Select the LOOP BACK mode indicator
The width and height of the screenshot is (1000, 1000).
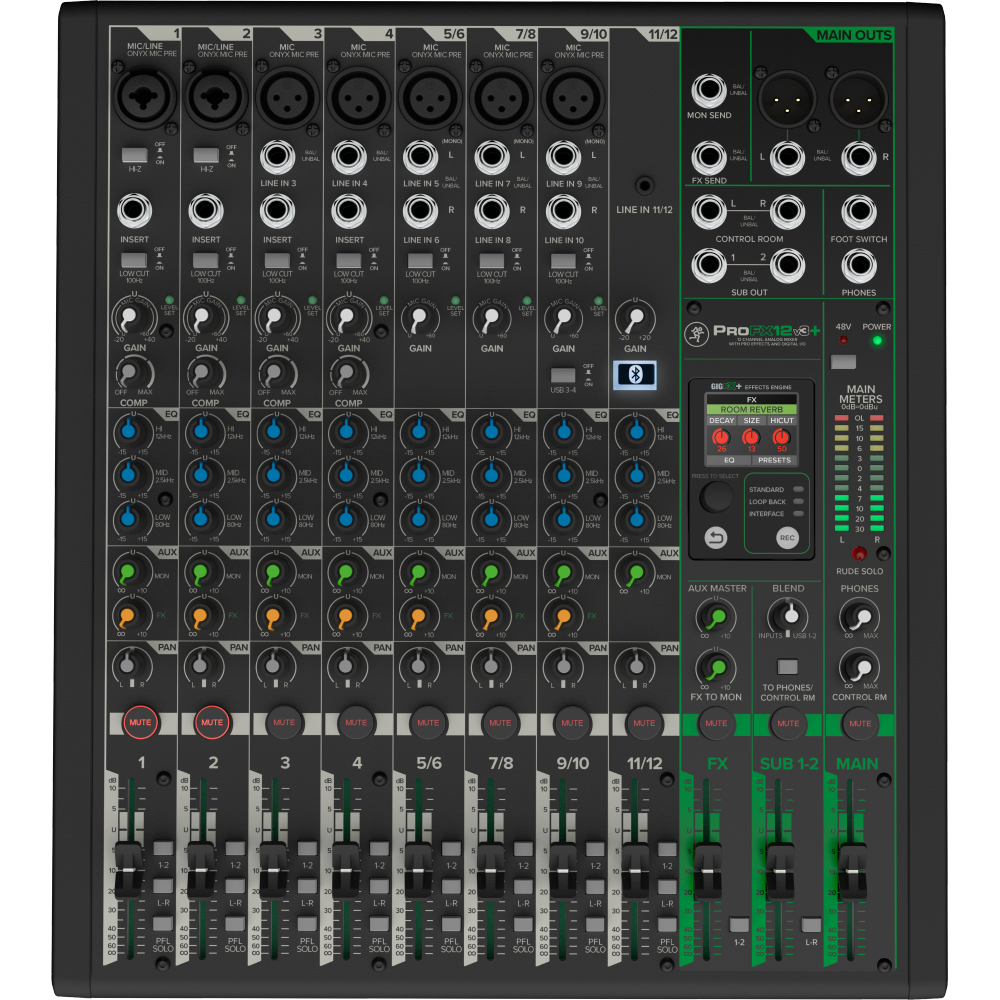click(x=798, y=501)
